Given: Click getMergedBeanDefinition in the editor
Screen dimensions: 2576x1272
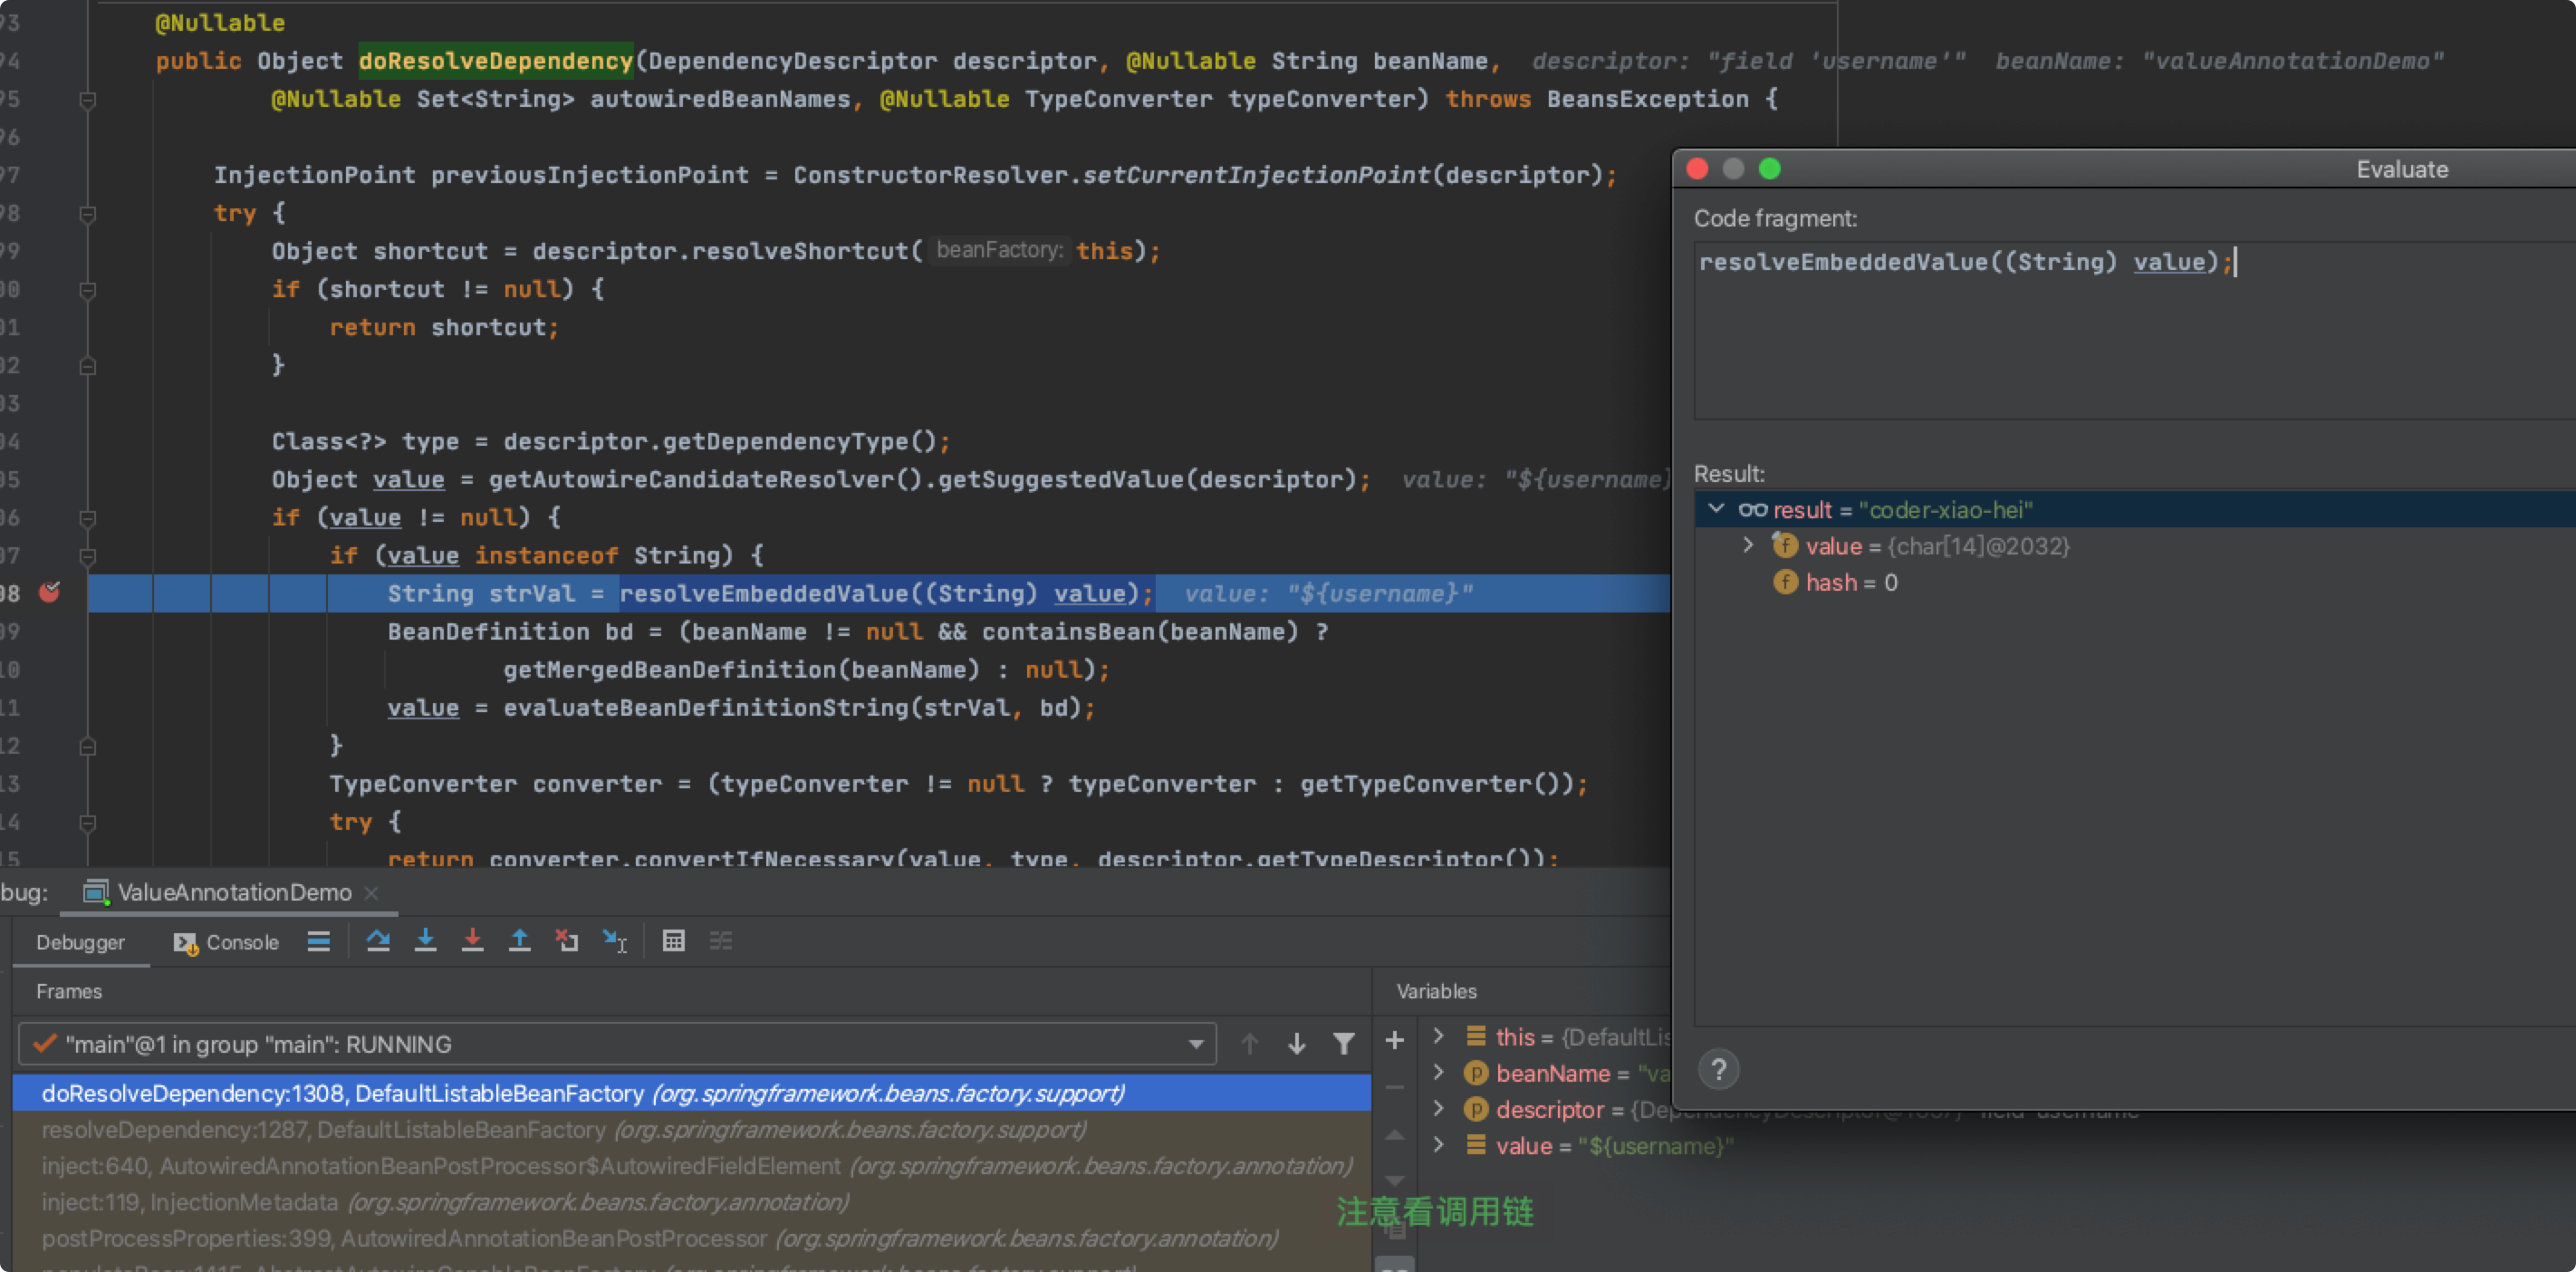Looking at the screenshot, I should pos(670,670).
